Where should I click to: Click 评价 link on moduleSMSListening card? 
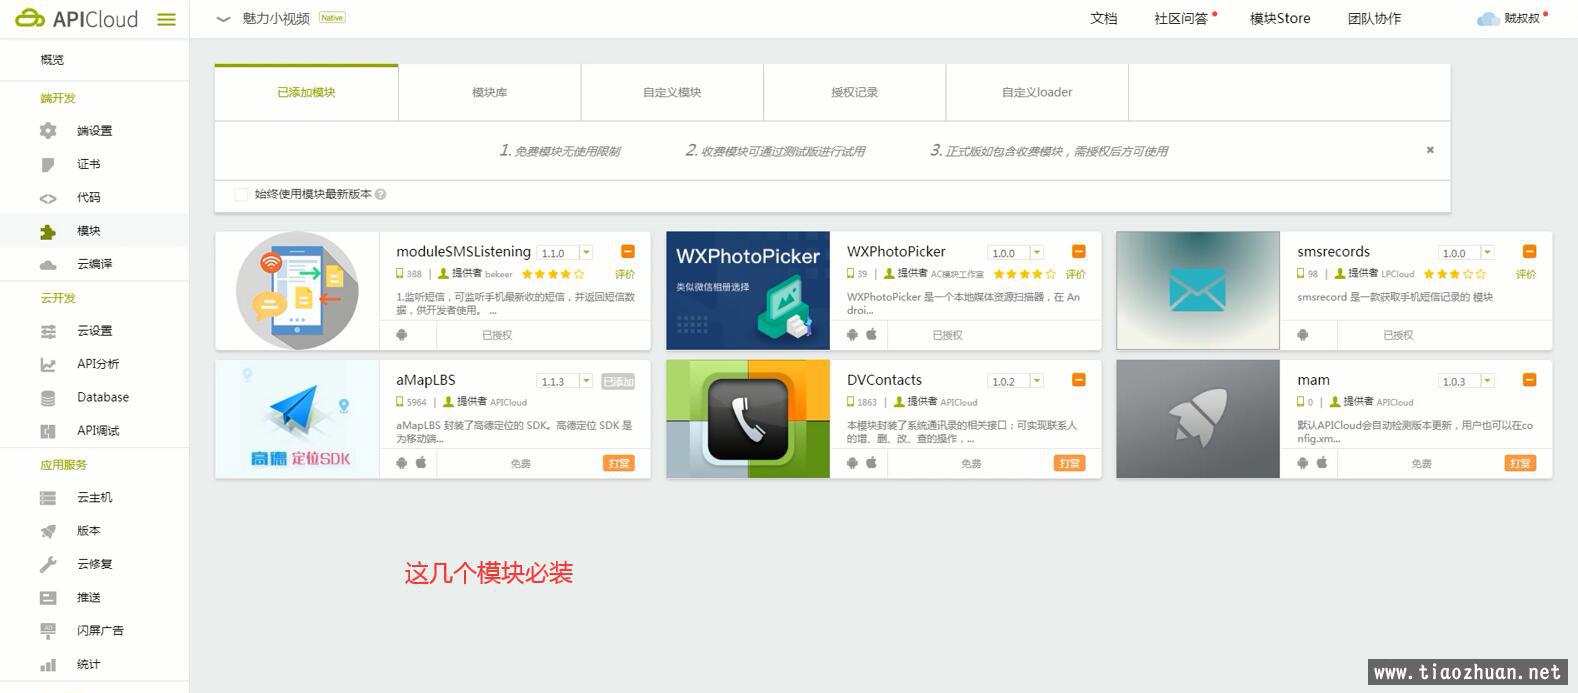pyautogui.click(x=625, y=274)
